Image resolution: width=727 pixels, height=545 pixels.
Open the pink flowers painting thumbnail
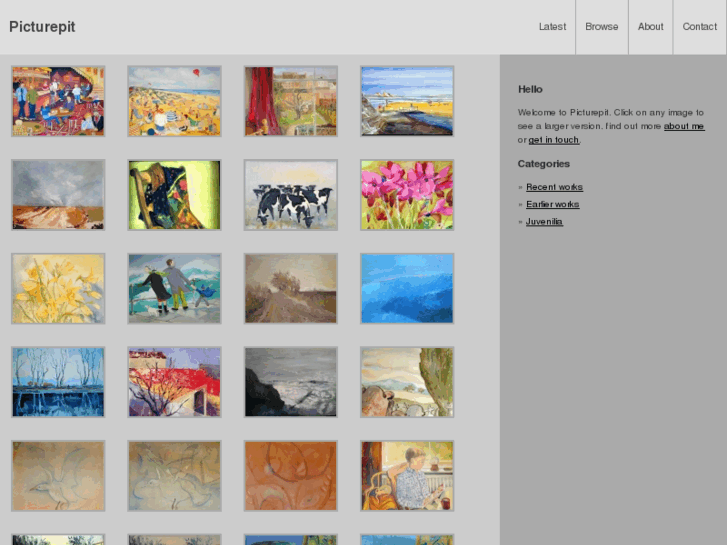coord(407,195)
